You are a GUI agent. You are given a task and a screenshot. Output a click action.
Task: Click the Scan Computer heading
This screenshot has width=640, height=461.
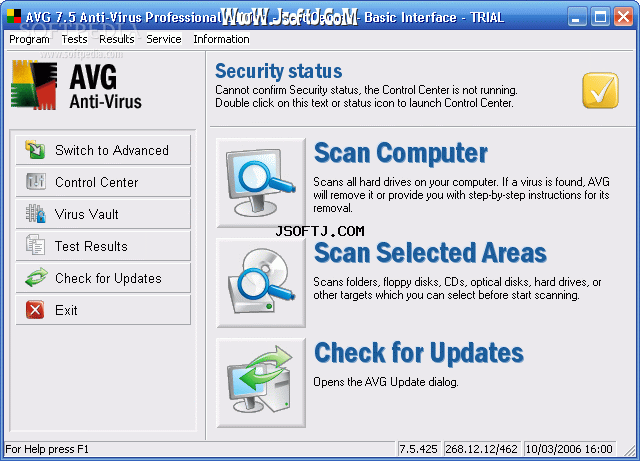401,153
